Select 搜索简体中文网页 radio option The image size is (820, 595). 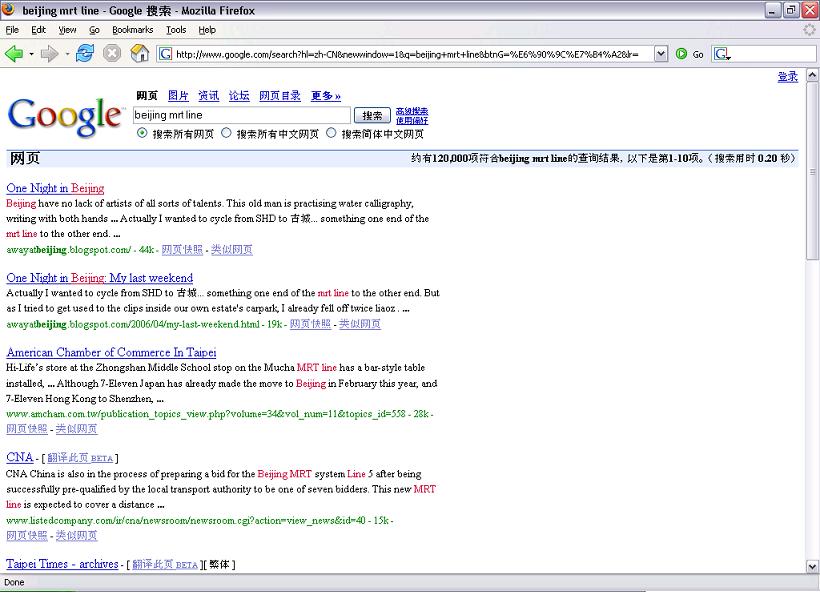coord(331,133)
